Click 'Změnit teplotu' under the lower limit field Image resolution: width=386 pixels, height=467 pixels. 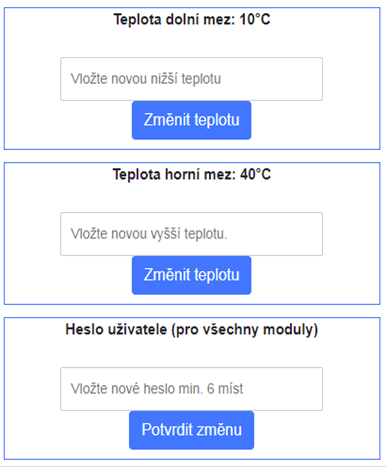191,120
